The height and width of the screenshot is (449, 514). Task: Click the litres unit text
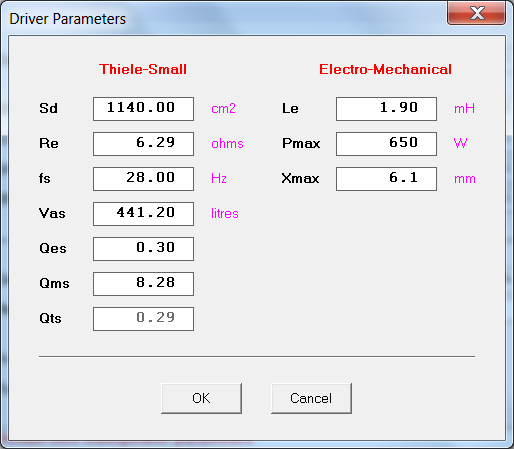(x=225, y=213)
